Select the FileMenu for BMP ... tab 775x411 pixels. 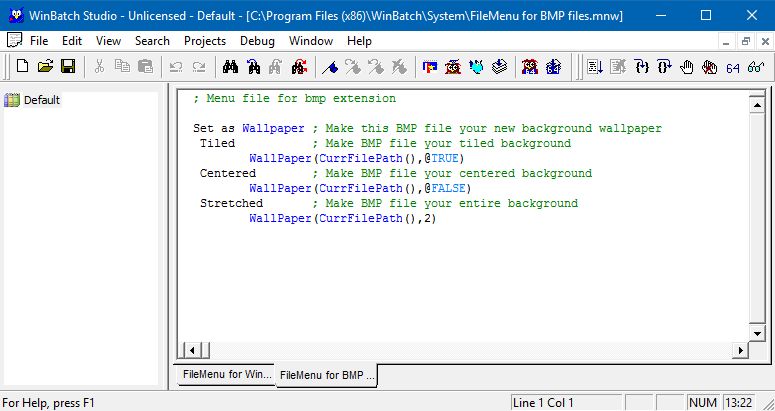327,375
